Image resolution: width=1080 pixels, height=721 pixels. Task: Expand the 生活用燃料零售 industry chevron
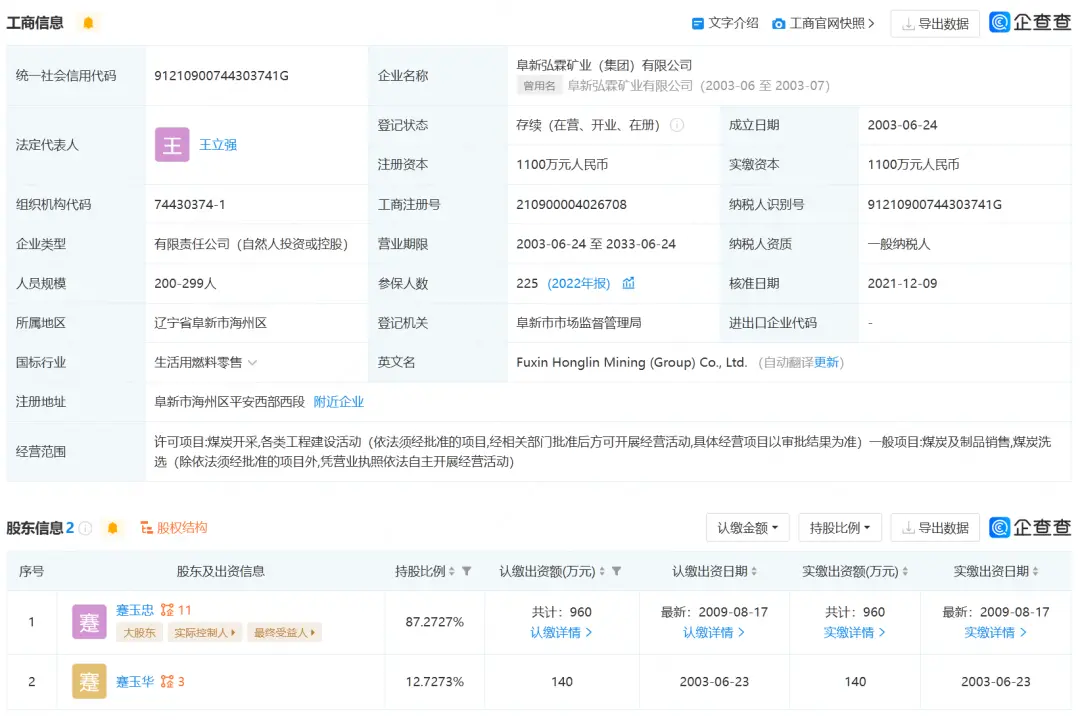click(x=252, y=363)
